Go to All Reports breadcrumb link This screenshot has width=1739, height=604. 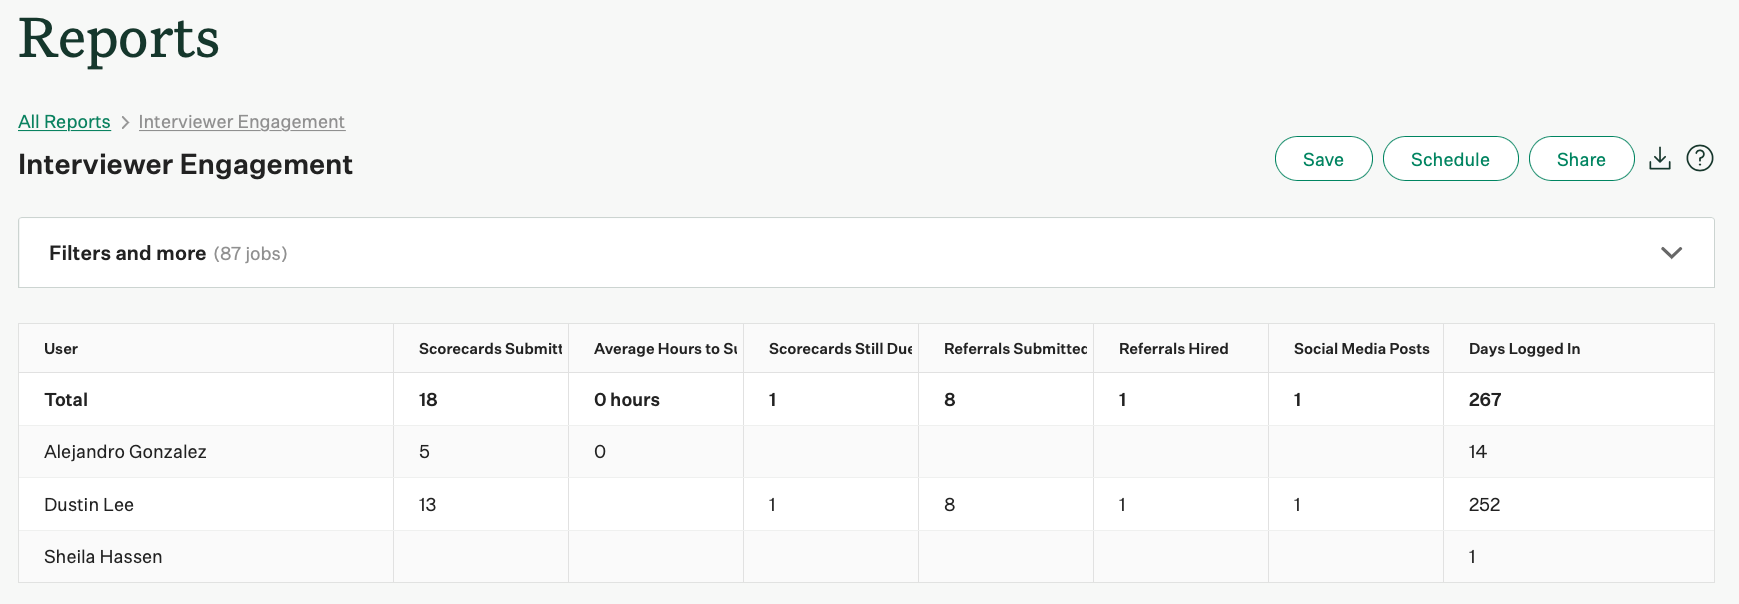coord(64,122)
